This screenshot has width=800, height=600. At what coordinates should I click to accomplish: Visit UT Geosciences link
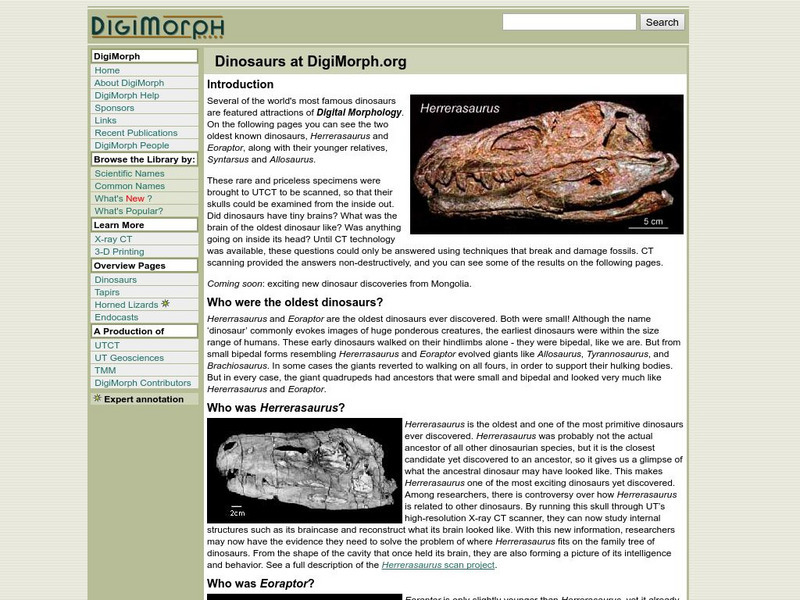coord(129,358)
